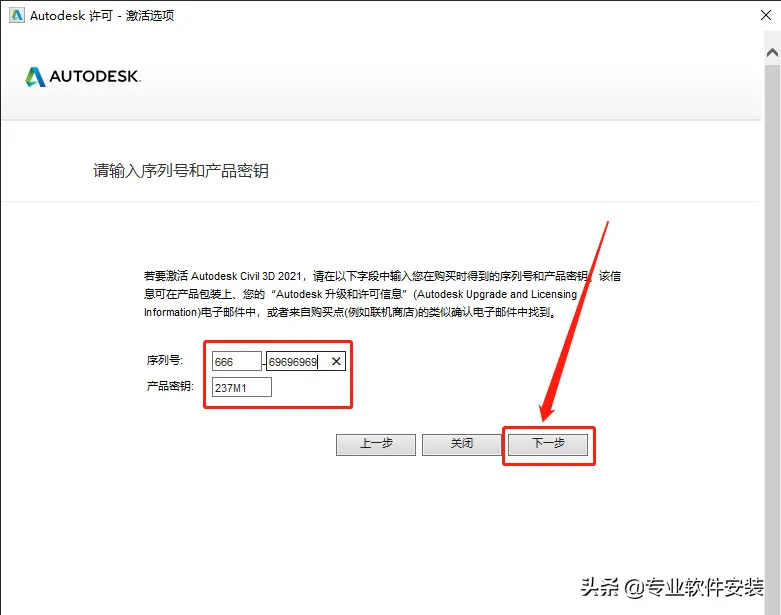Click the Autodesk logo in the header
Image resolution: width=781 pixels, height=615 pixels.
point(83,77)
